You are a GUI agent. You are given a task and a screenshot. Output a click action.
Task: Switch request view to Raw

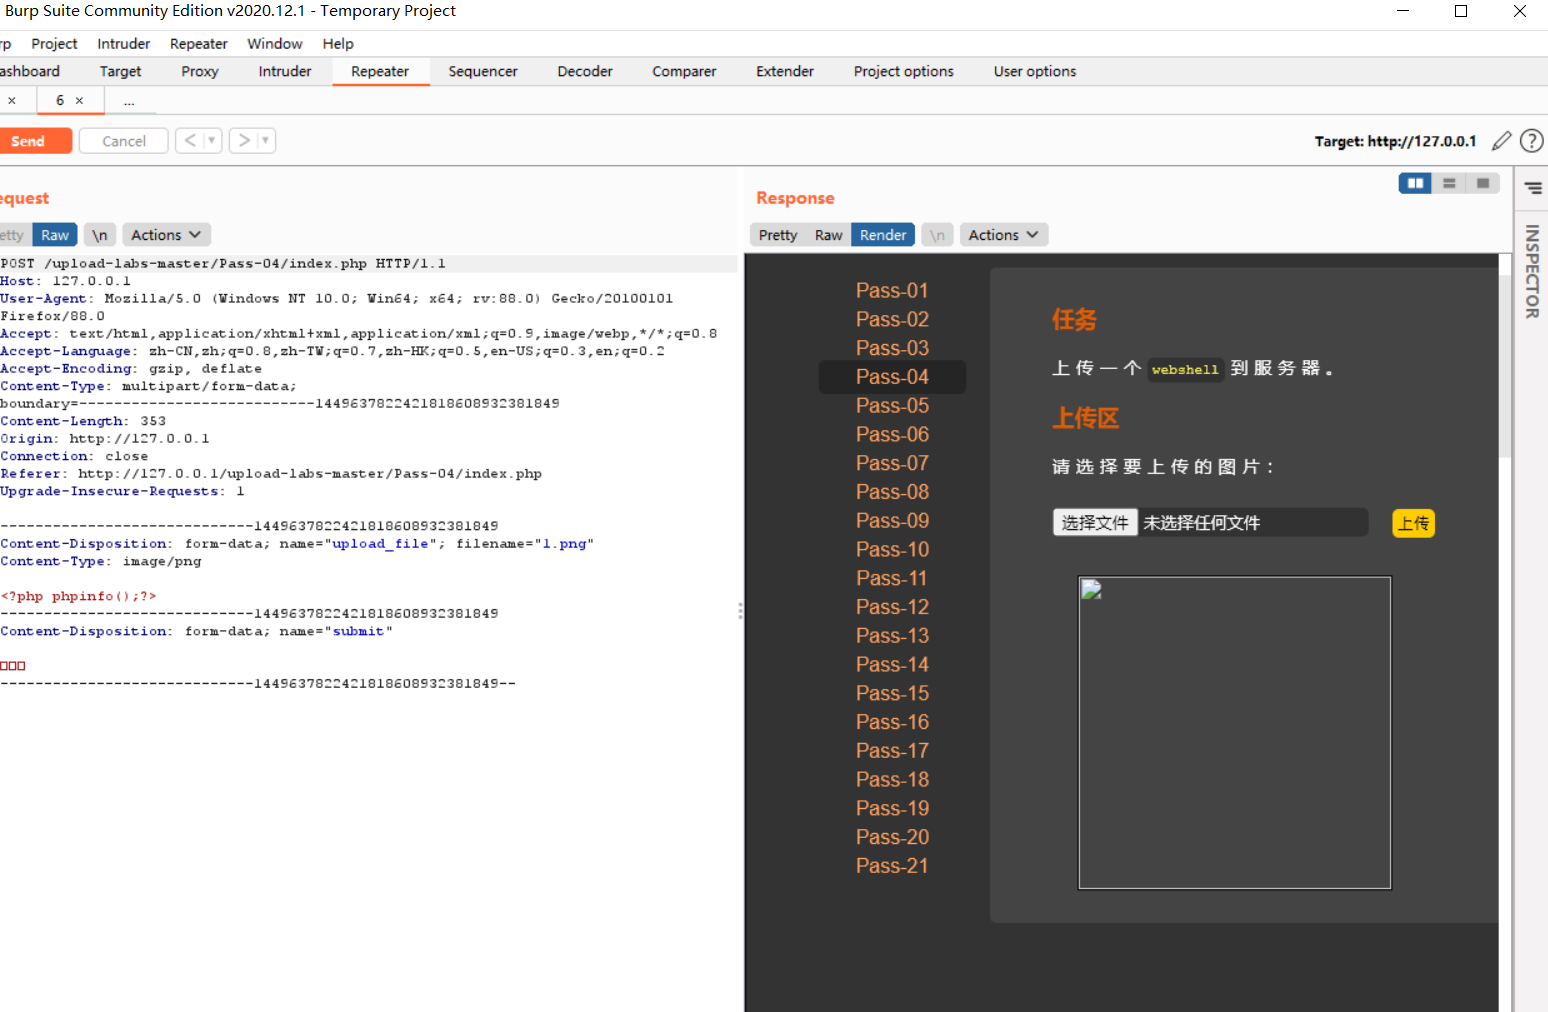[55, 235]
